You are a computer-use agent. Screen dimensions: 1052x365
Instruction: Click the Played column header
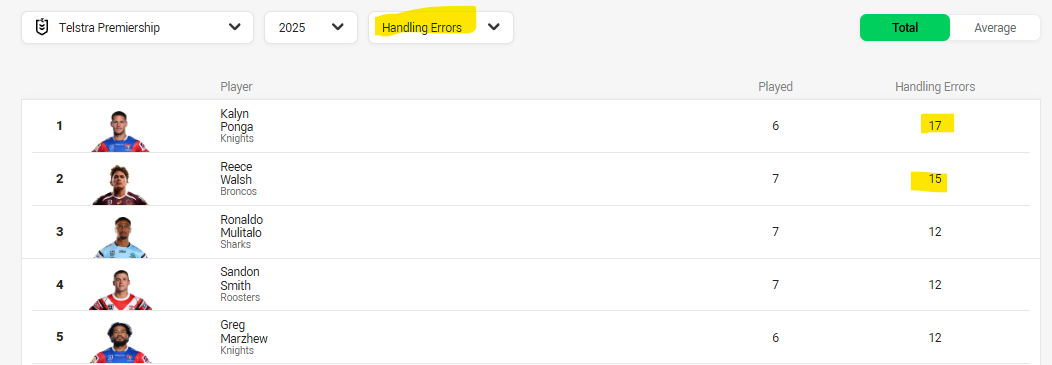(x=776, y=87)
